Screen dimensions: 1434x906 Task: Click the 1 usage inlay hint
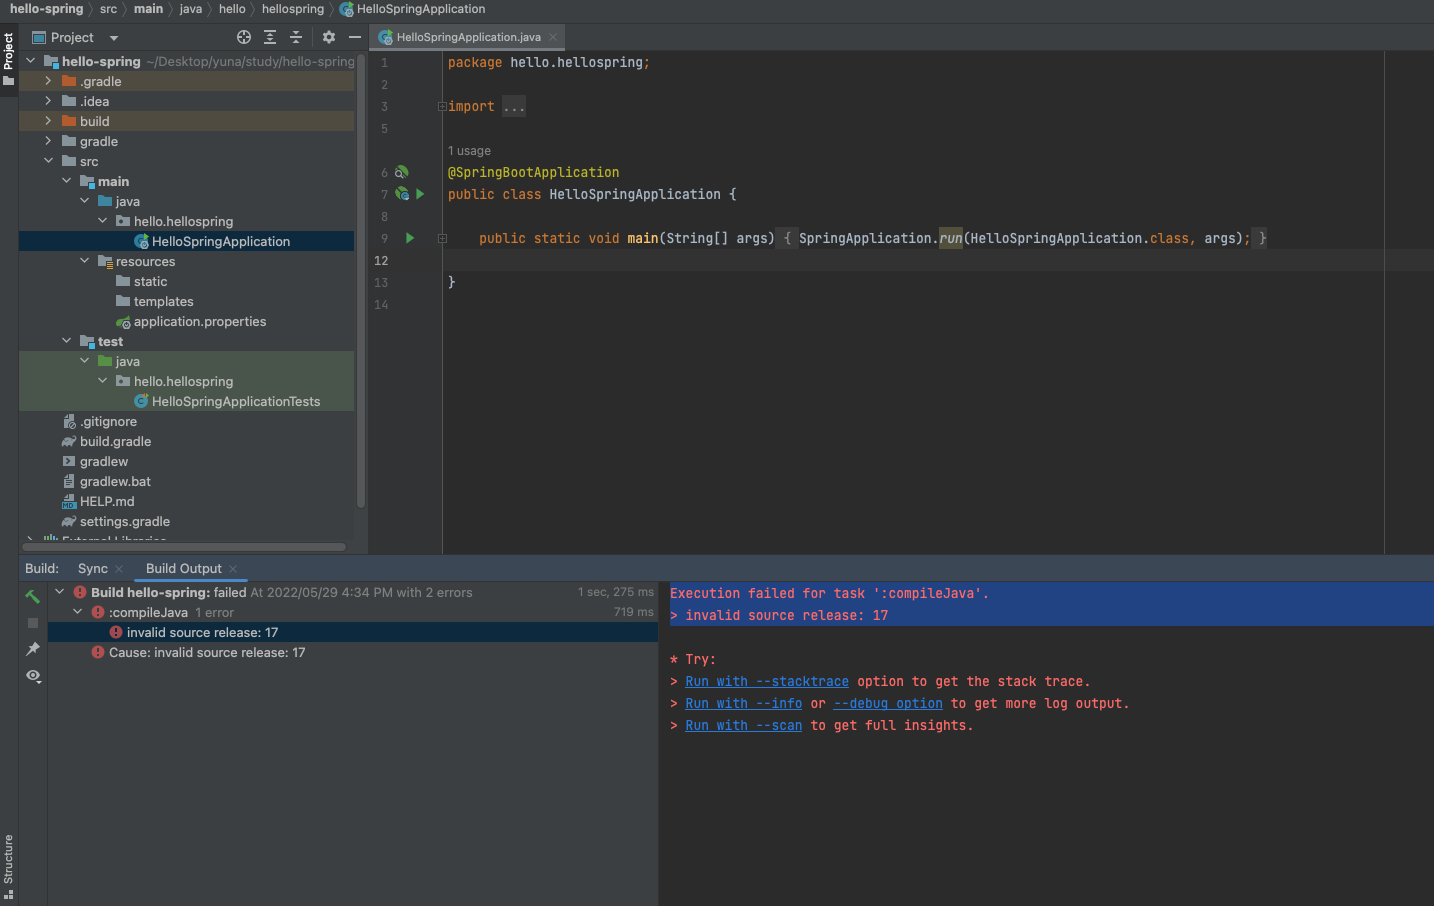[x=469, y=151]
